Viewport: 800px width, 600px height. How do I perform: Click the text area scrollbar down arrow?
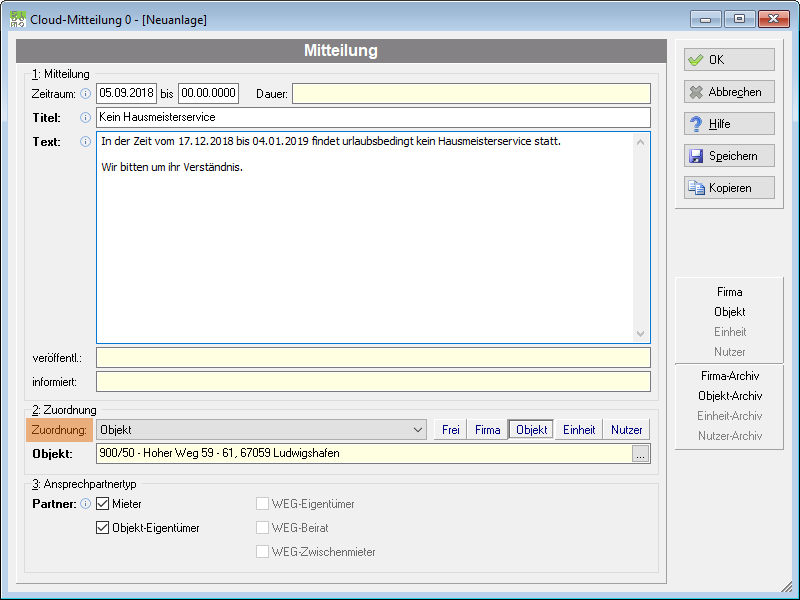coord(640,334)
